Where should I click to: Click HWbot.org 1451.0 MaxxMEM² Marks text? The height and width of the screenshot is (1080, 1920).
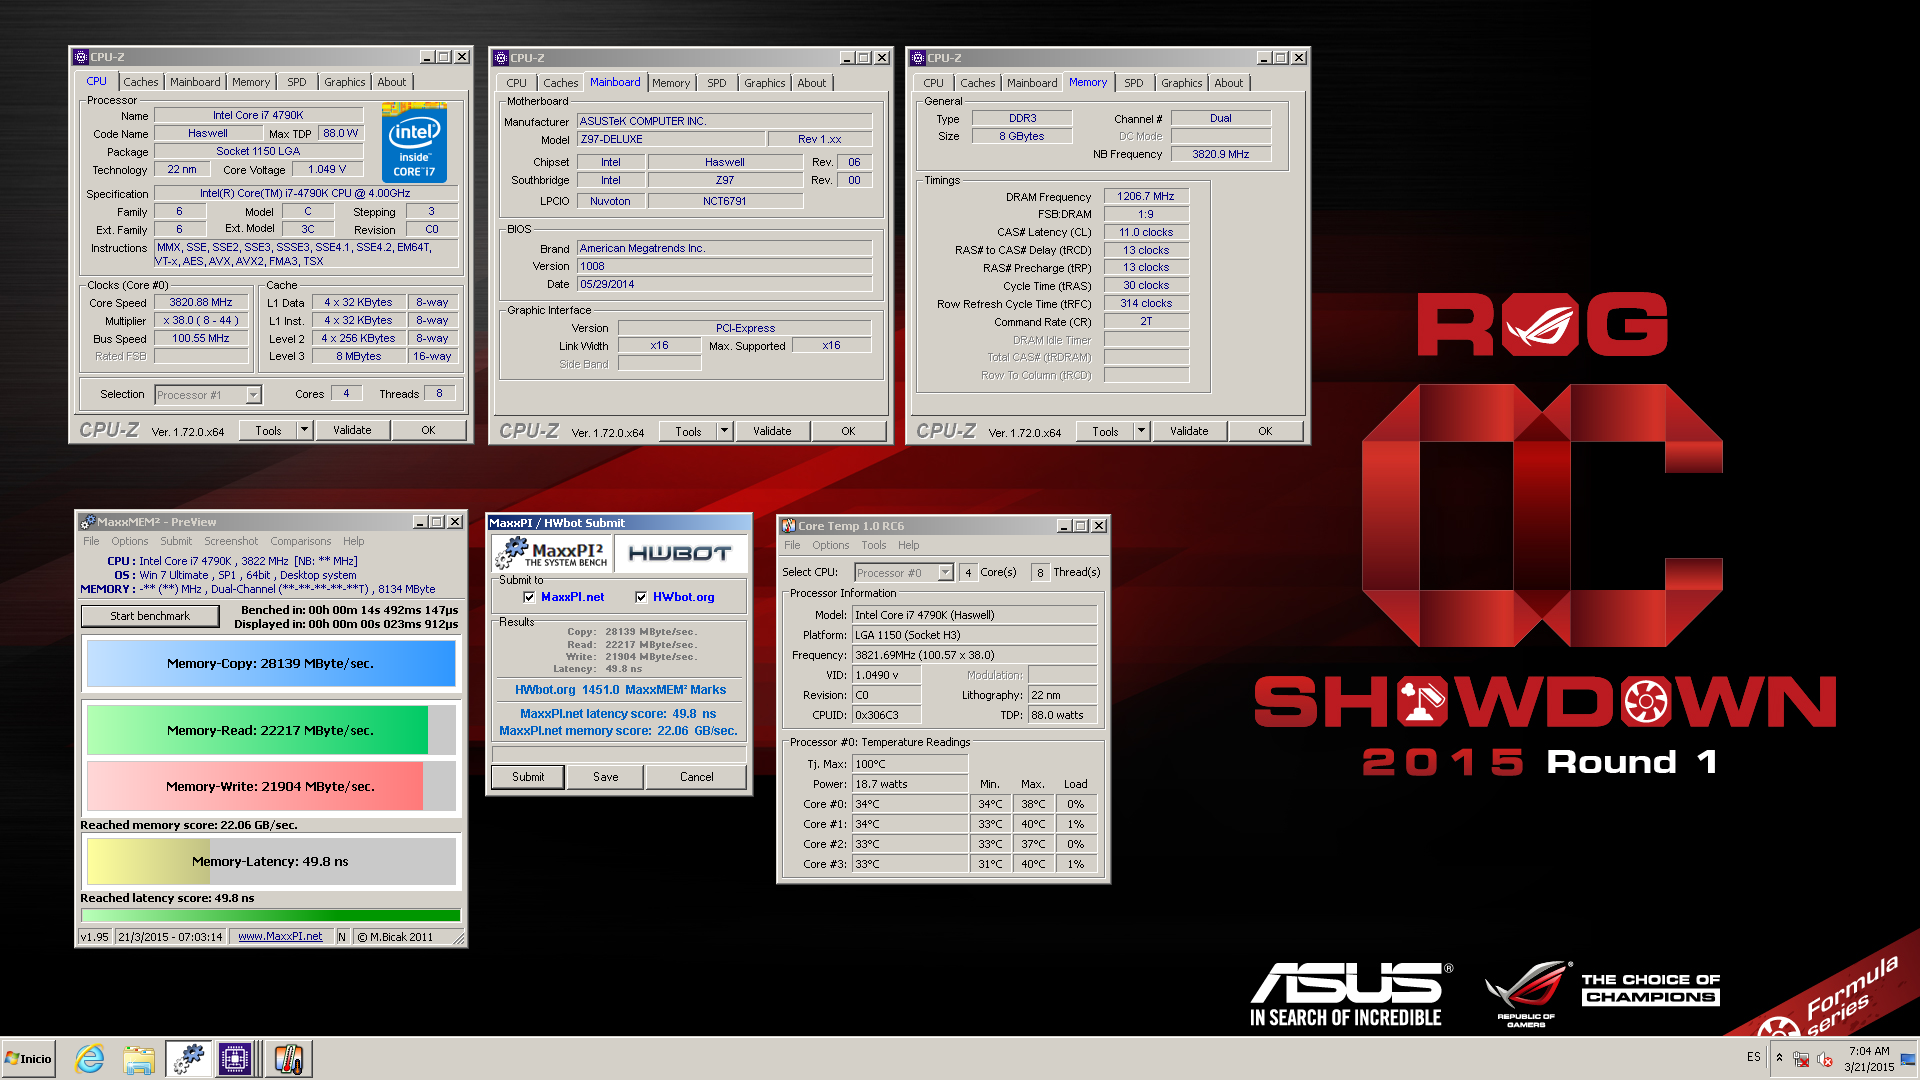[x=620, y=690]
